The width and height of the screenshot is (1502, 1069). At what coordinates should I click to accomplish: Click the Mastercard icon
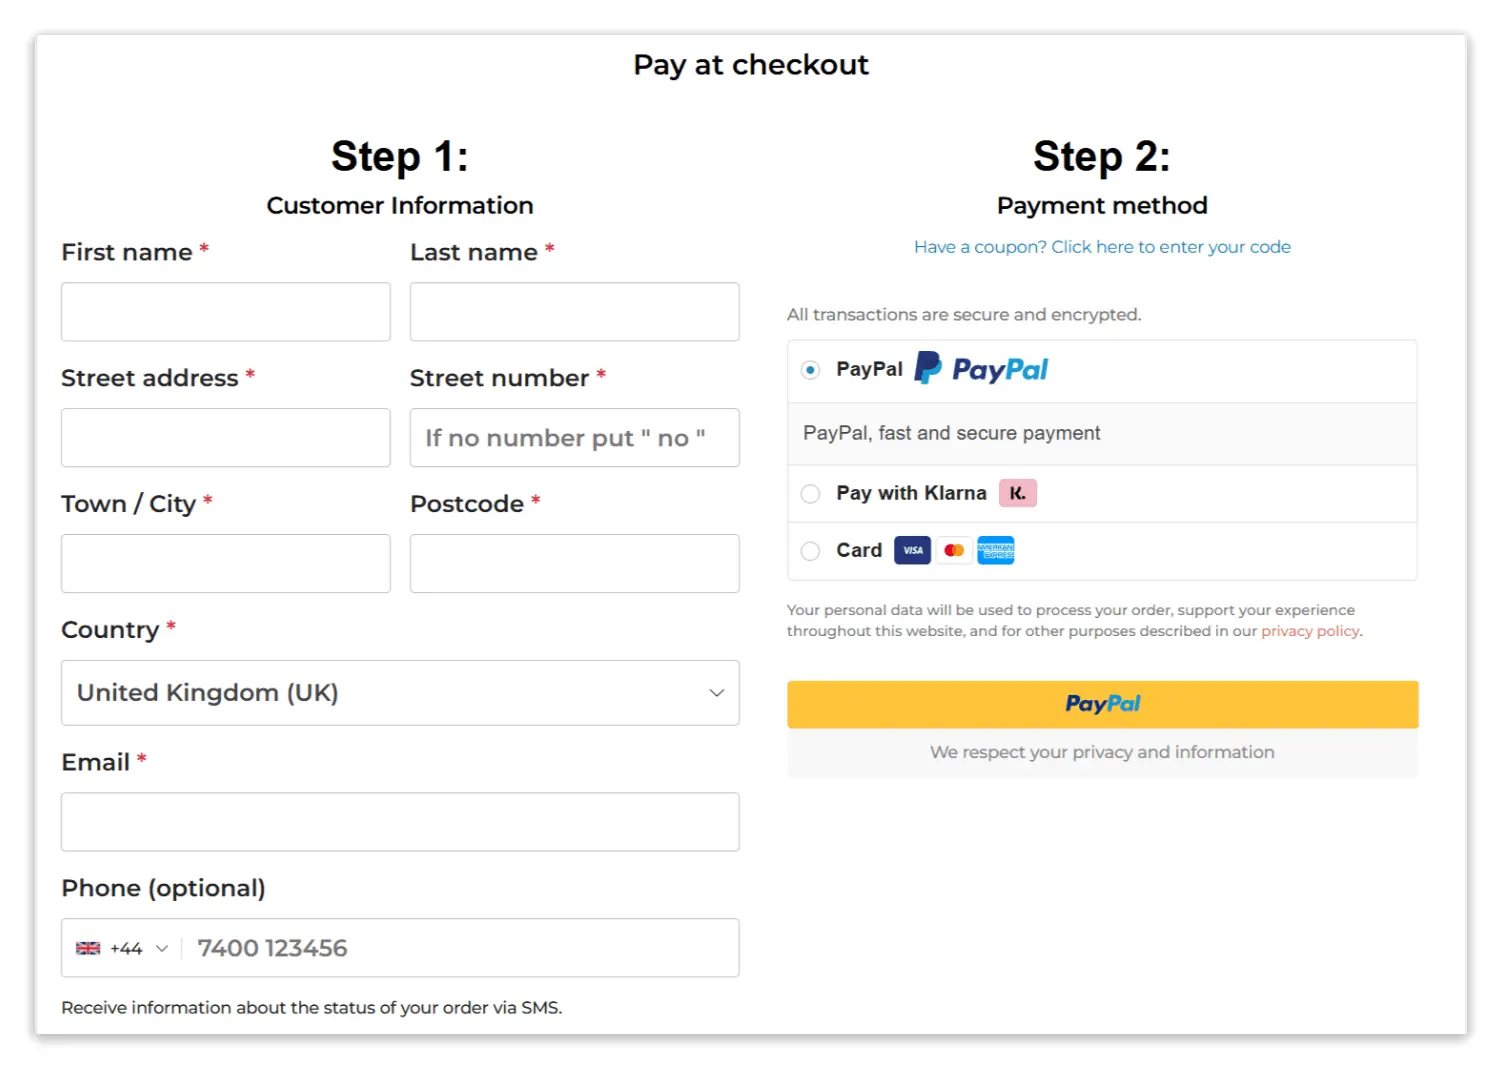954,551
